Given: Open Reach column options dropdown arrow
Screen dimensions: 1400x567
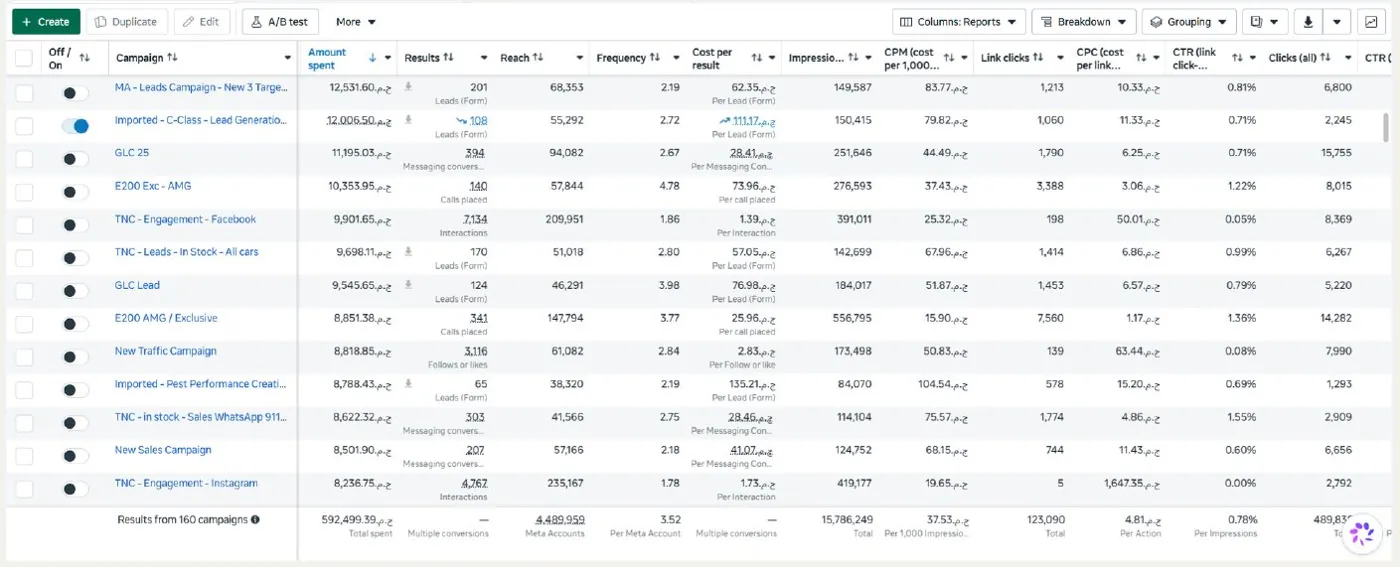Looking at the screenshot, I should click(x=579, y=58).
